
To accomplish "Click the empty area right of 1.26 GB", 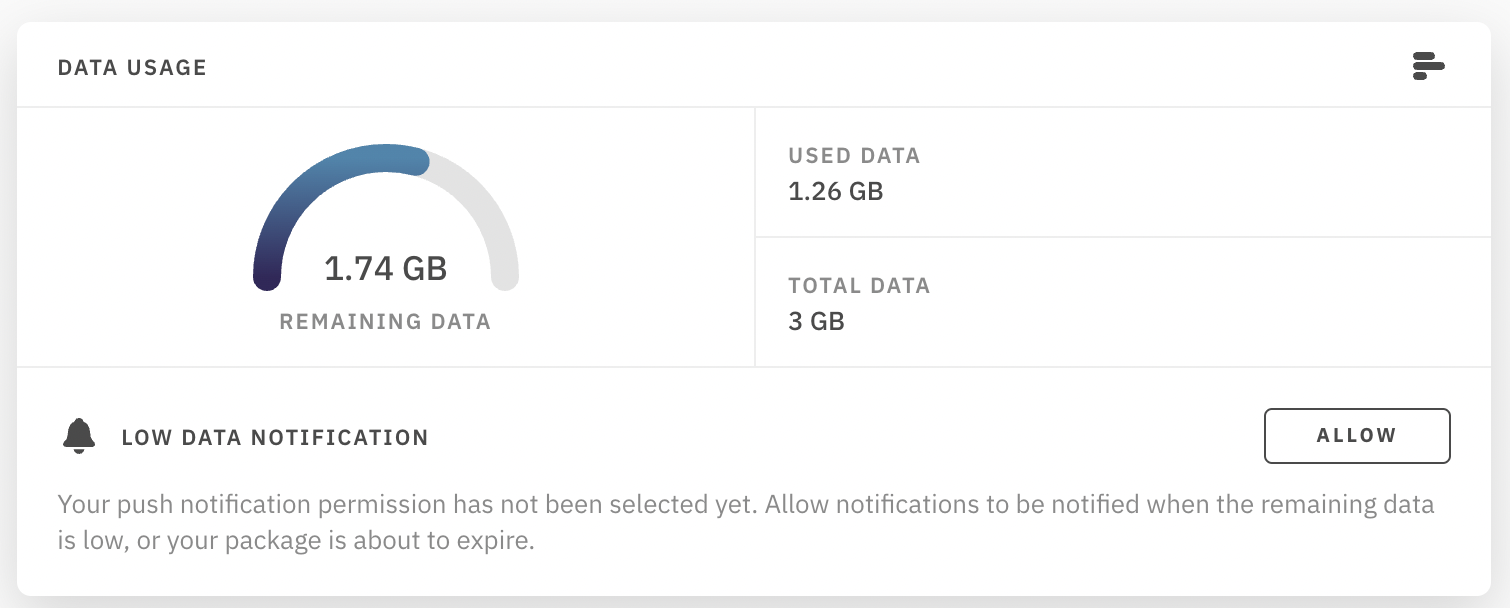I will pos(1180,191).
